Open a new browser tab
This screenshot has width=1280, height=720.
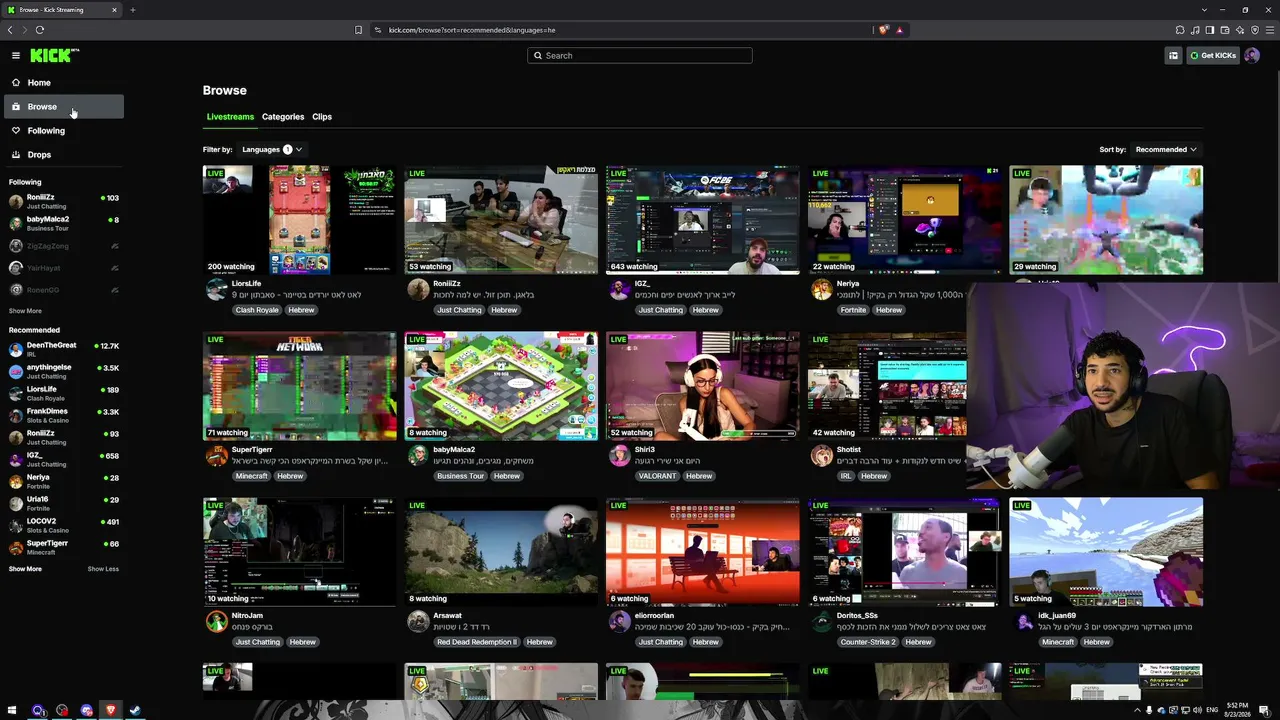pos(132,10)
